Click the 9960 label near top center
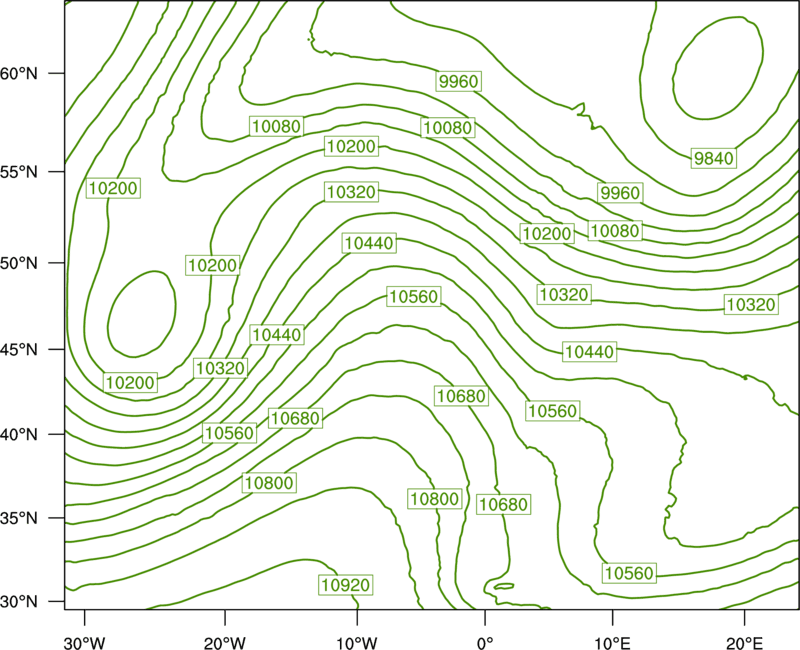 [459, 81]
